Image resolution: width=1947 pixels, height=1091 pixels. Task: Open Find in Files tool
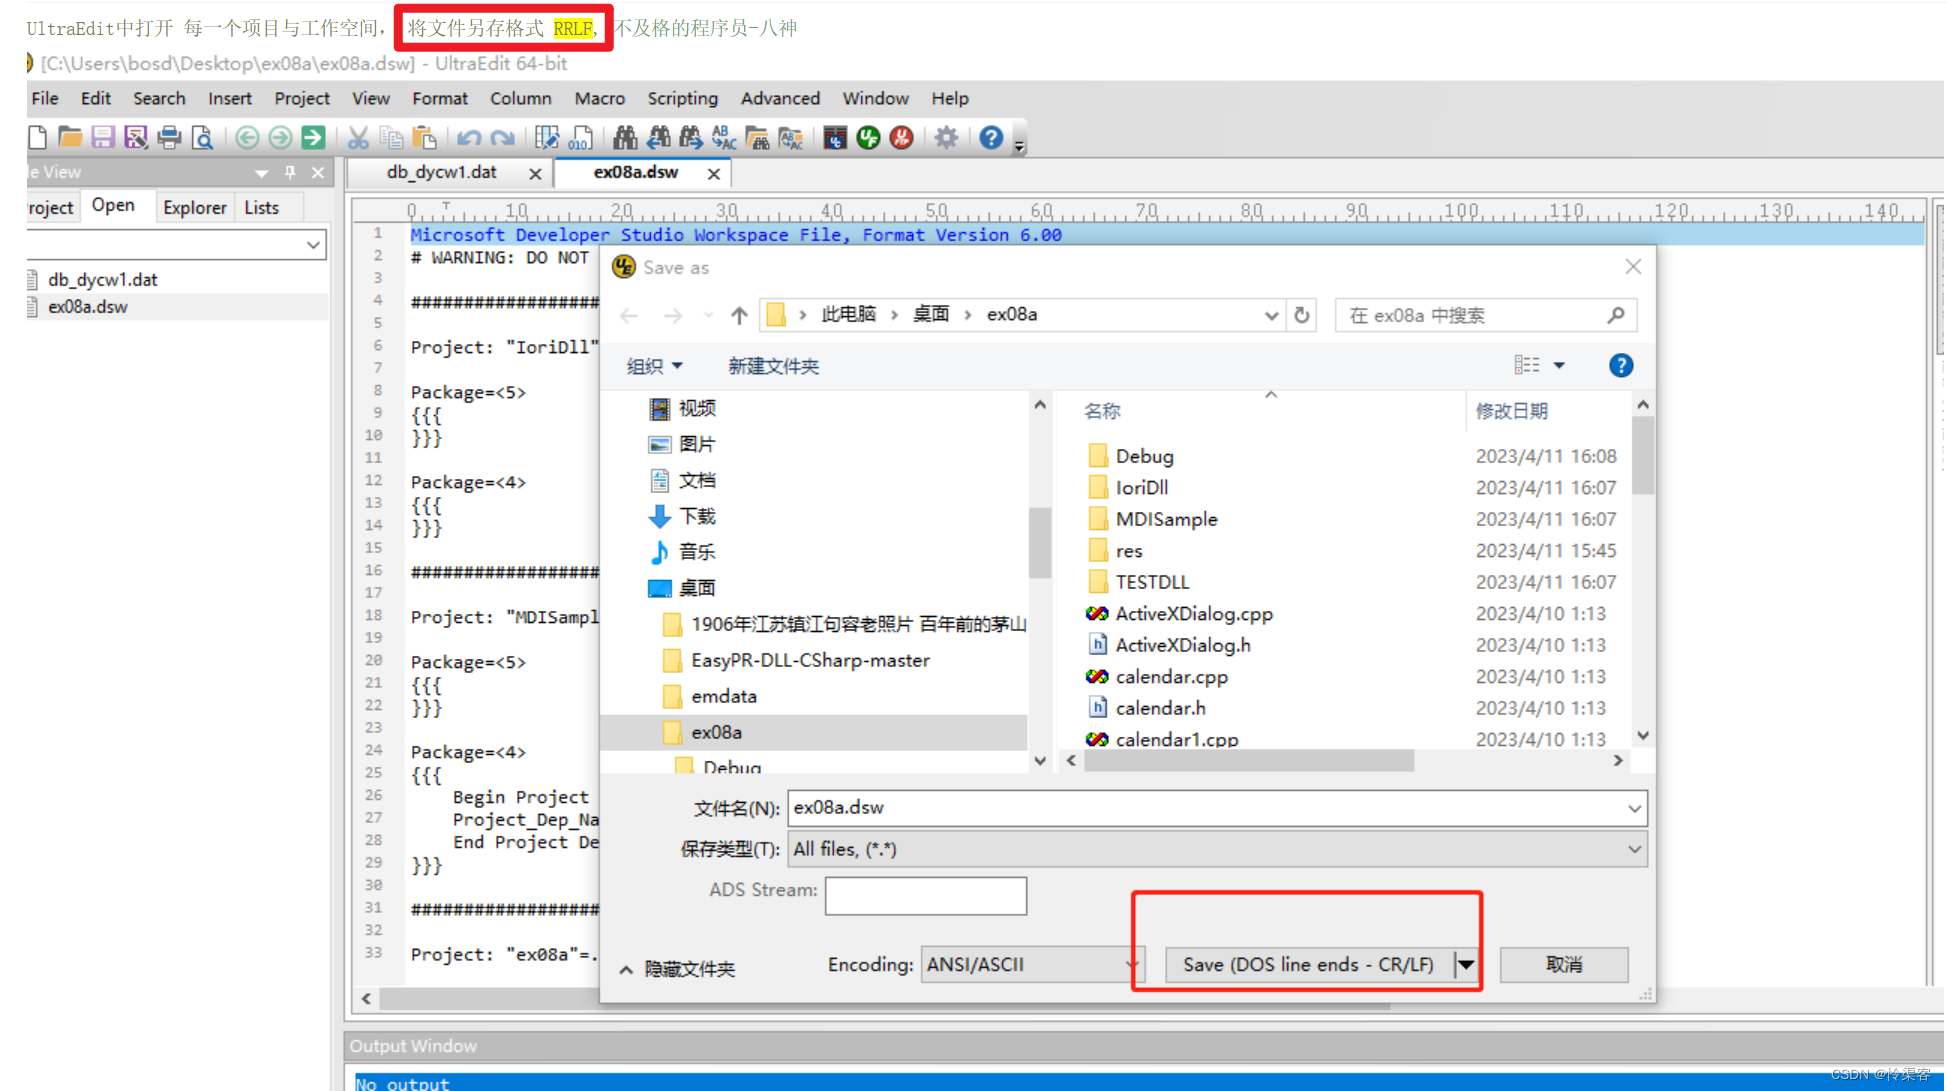tap(758, 137)
